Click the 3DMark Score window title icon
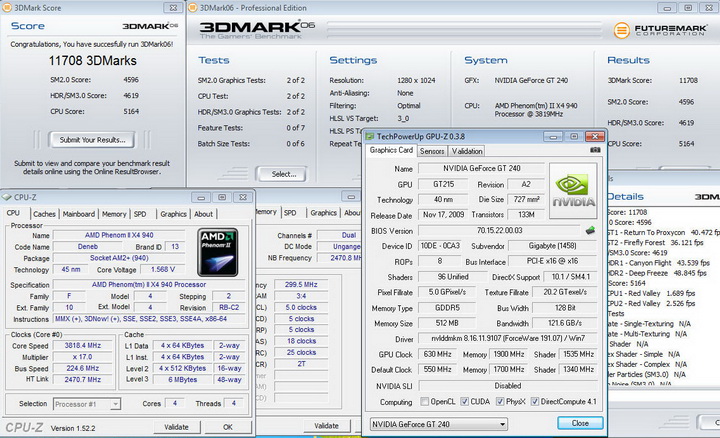 pos(6,8)
